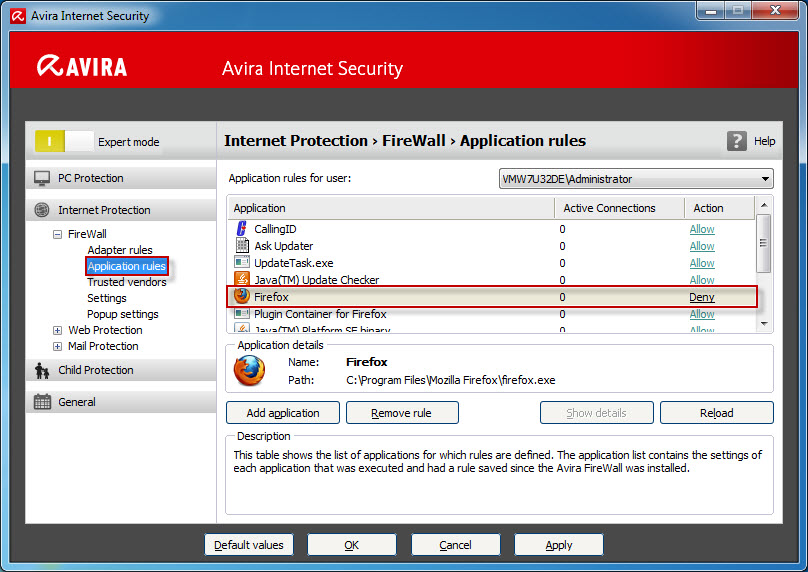
Task: Click the Ask Updater application icon
Action: (242, 245)
